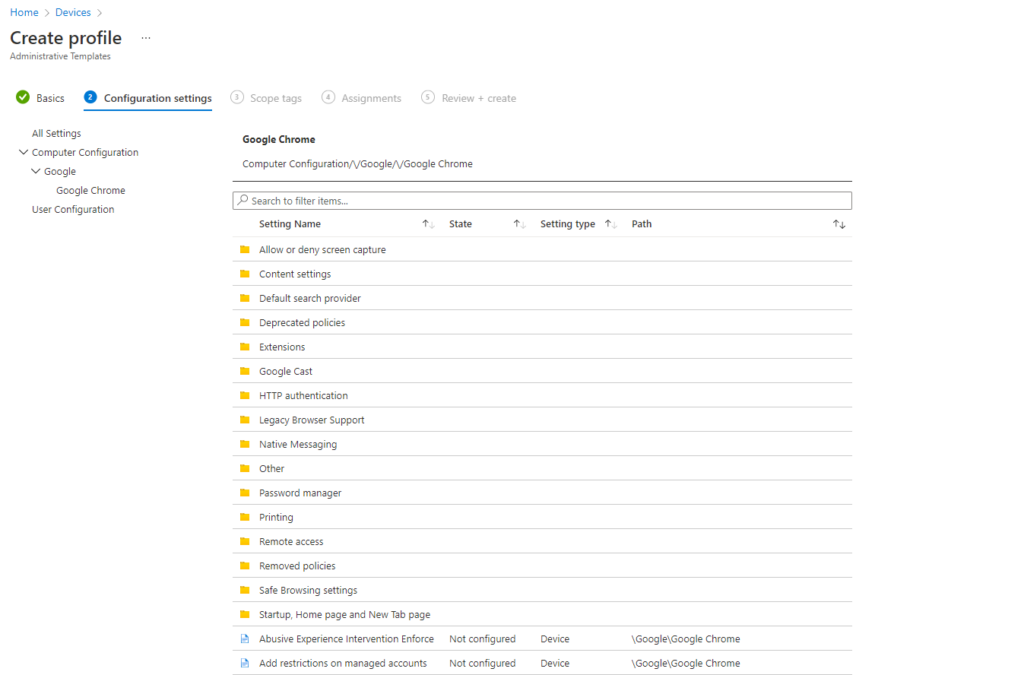The height and width of the screenshot is (675, 1024).
Task: Click the folder icon beside Allow or deny screen capture
Action: pyautogui.click(x=245, y=249)
